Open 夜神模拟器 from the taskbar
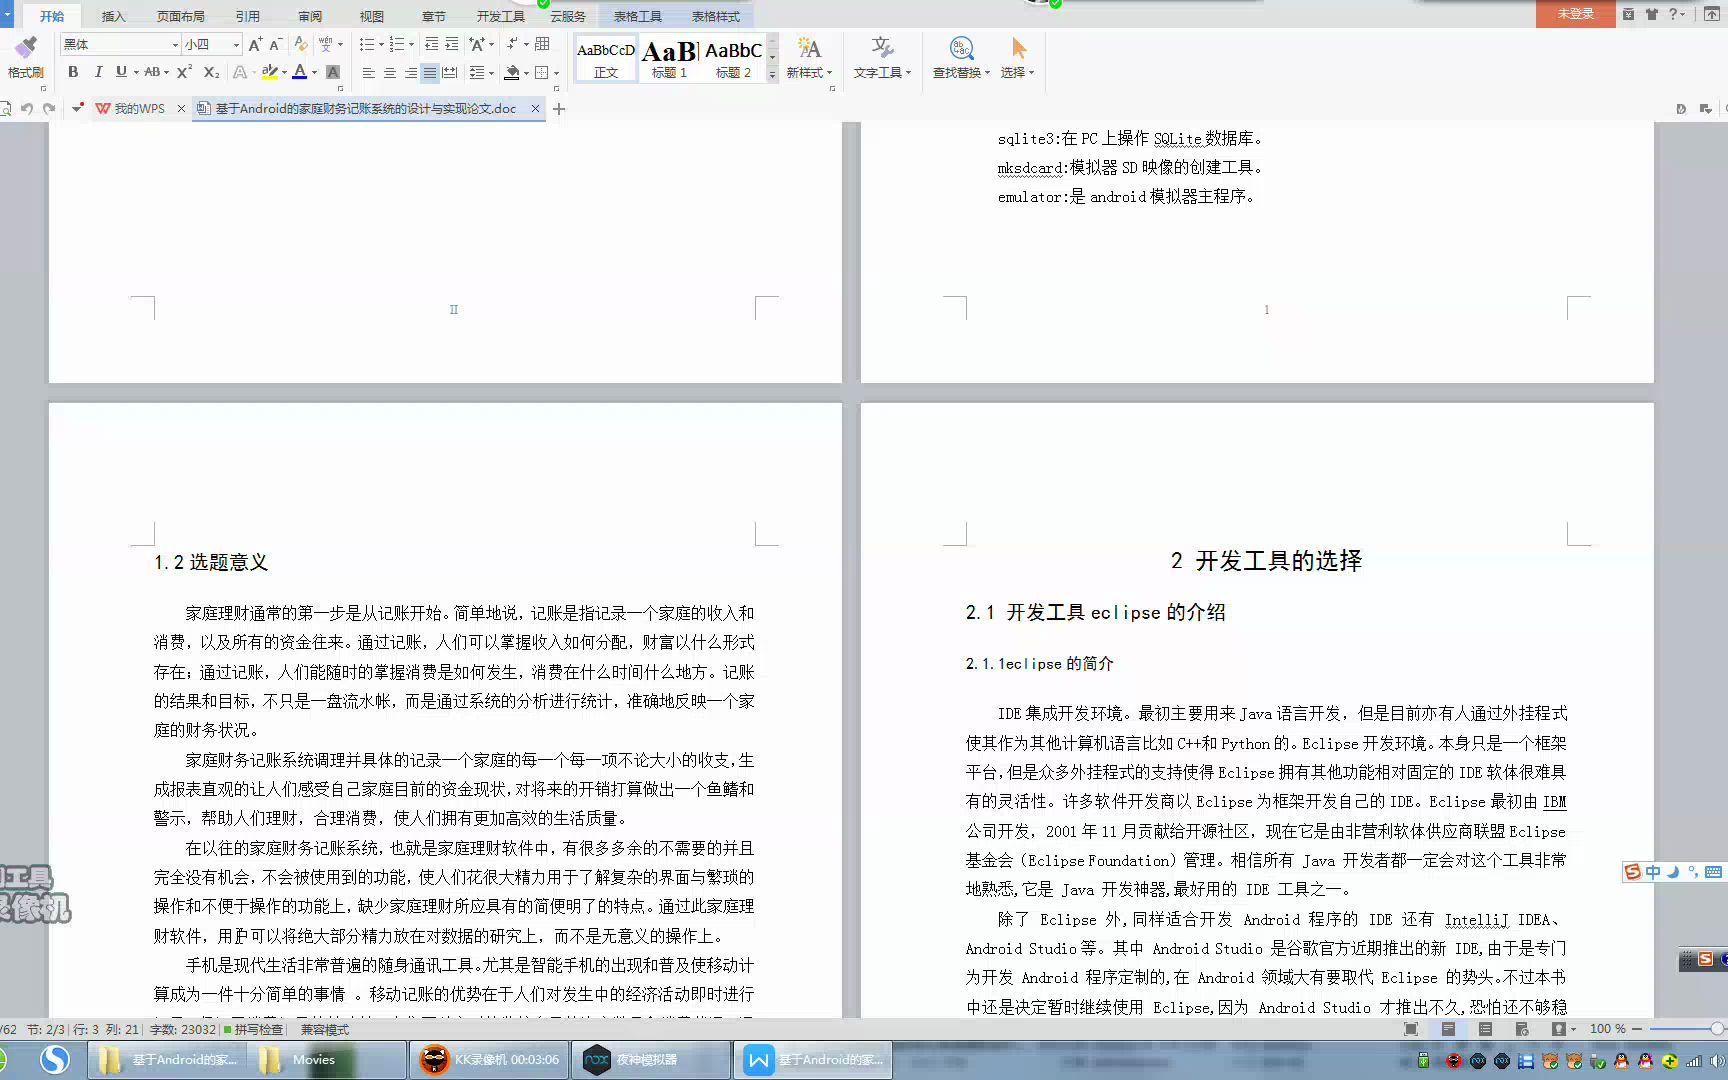 (x=651, y=1060)
